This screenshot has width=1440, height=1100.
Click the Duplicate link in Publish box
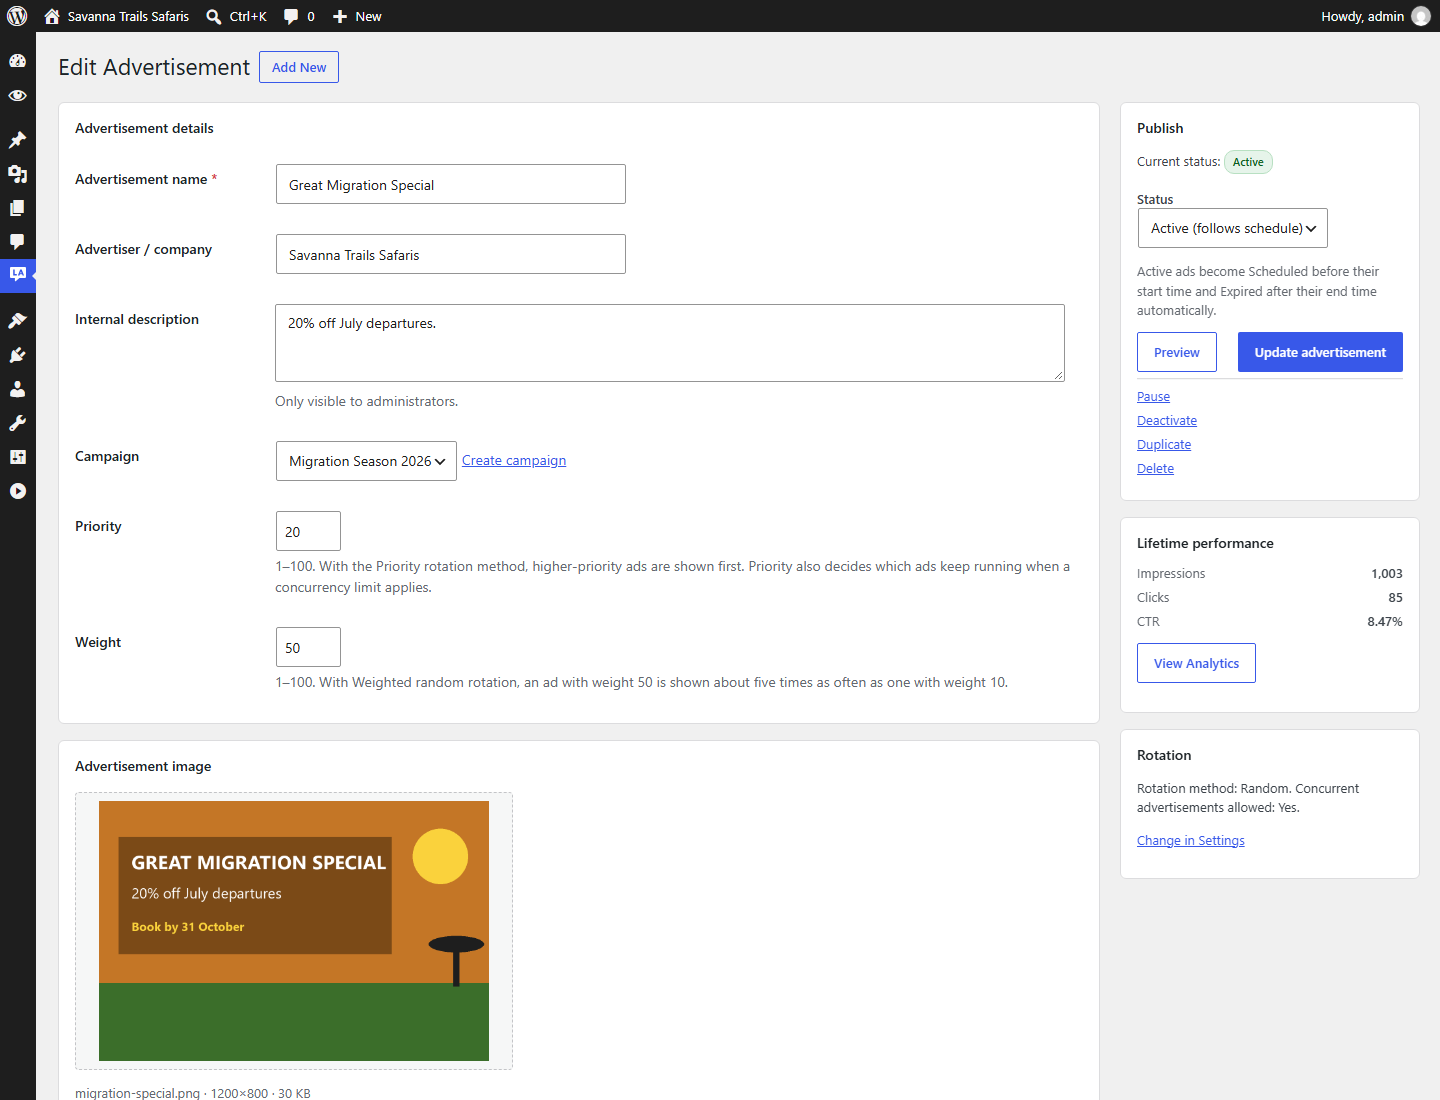click(1164, 445)
